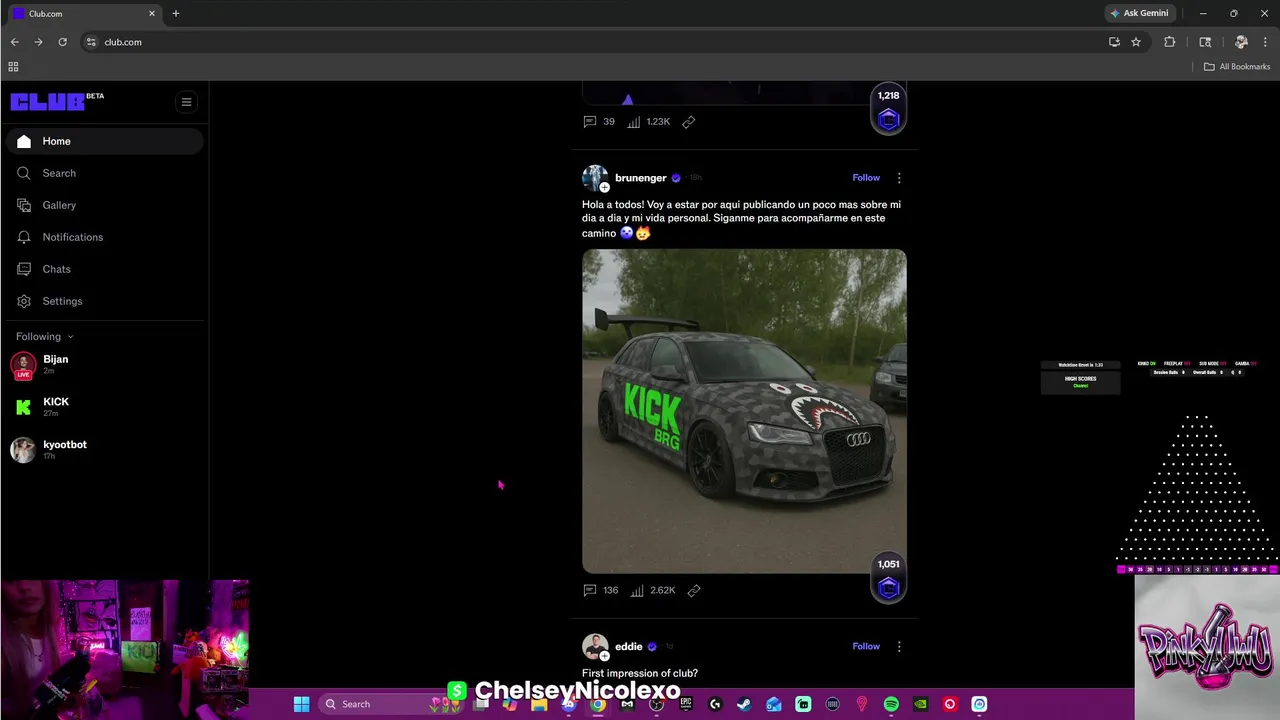
Task: Click the 'First impression of club?' post text
Action: click(x=640, y=673)
